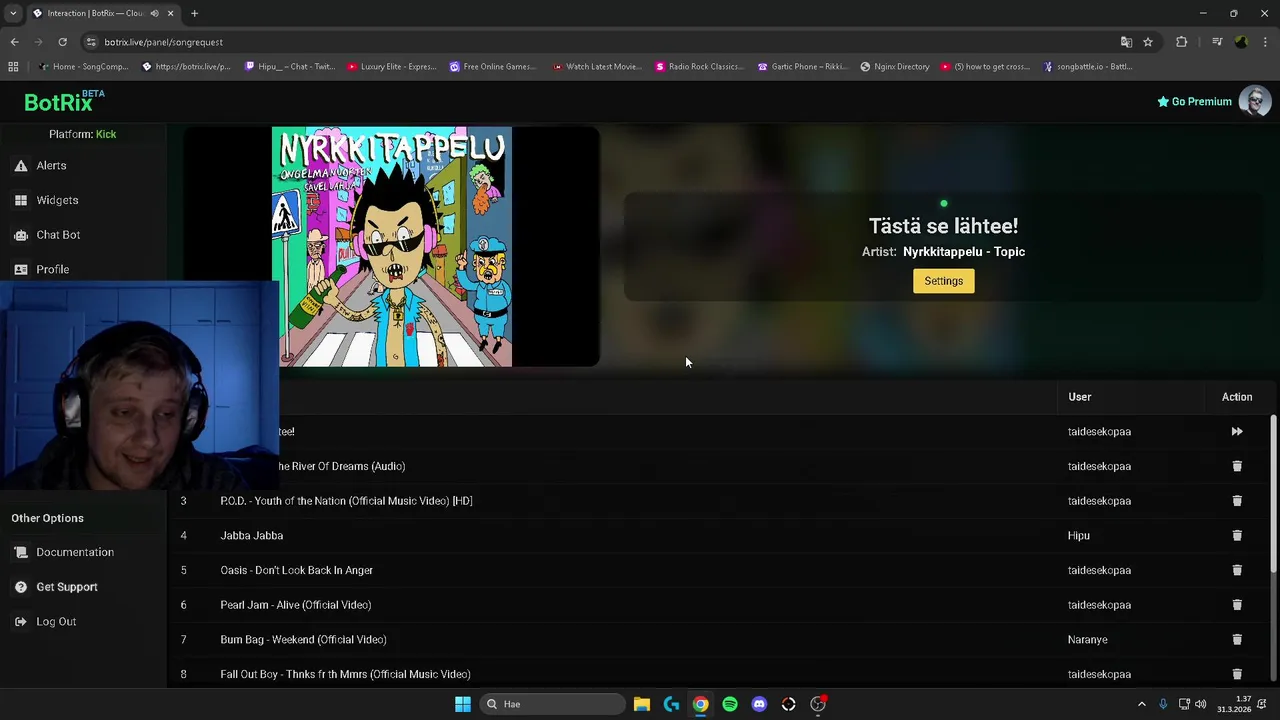Viewport: 1280px width, 720px height.
Task: Delete Bum Bag Weekend request
Action: coord(1237,640)
